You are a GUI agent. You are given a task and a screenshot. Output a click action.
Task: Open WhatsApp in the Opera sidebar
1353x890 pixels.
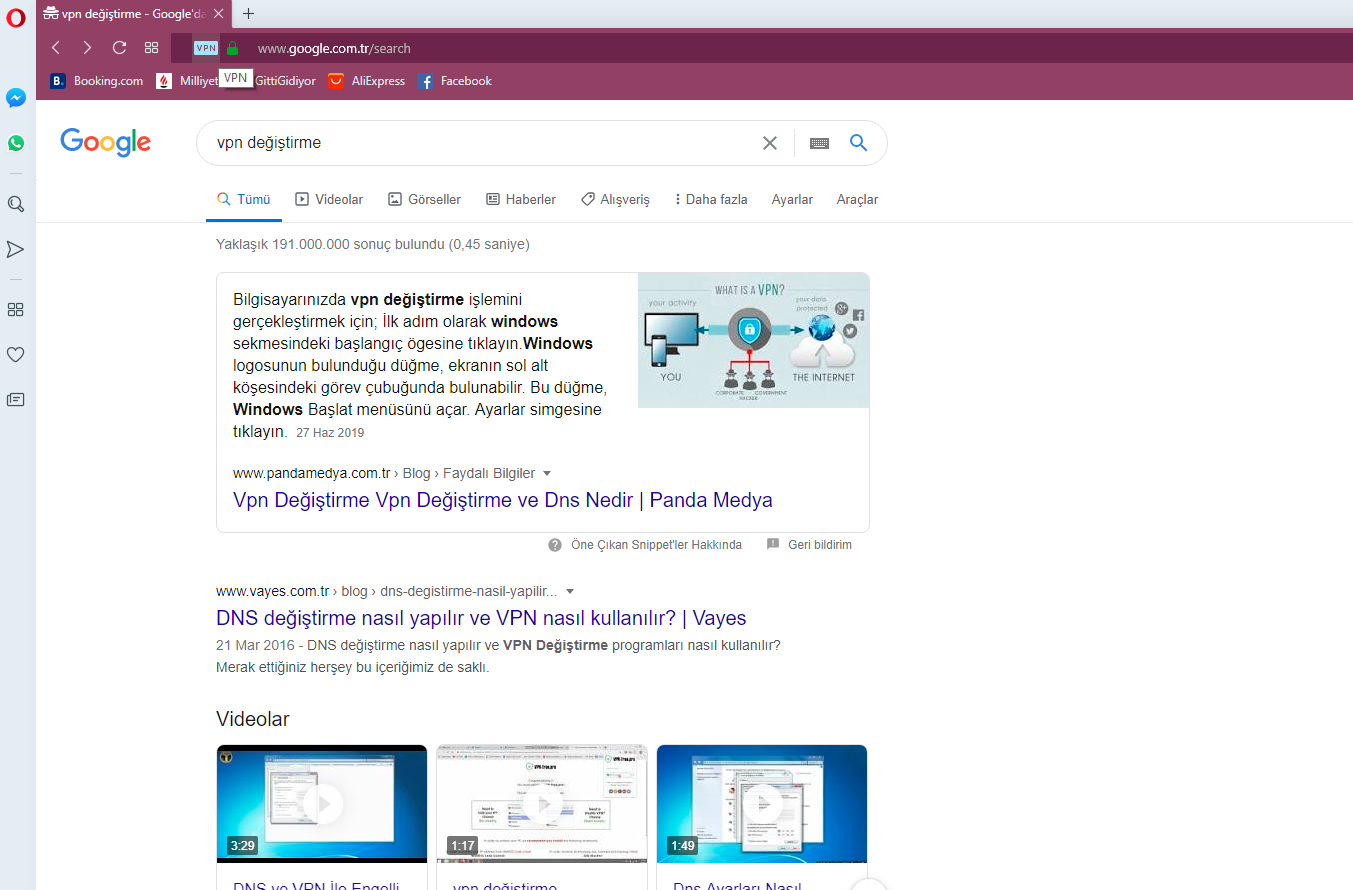tap(16, 143)
